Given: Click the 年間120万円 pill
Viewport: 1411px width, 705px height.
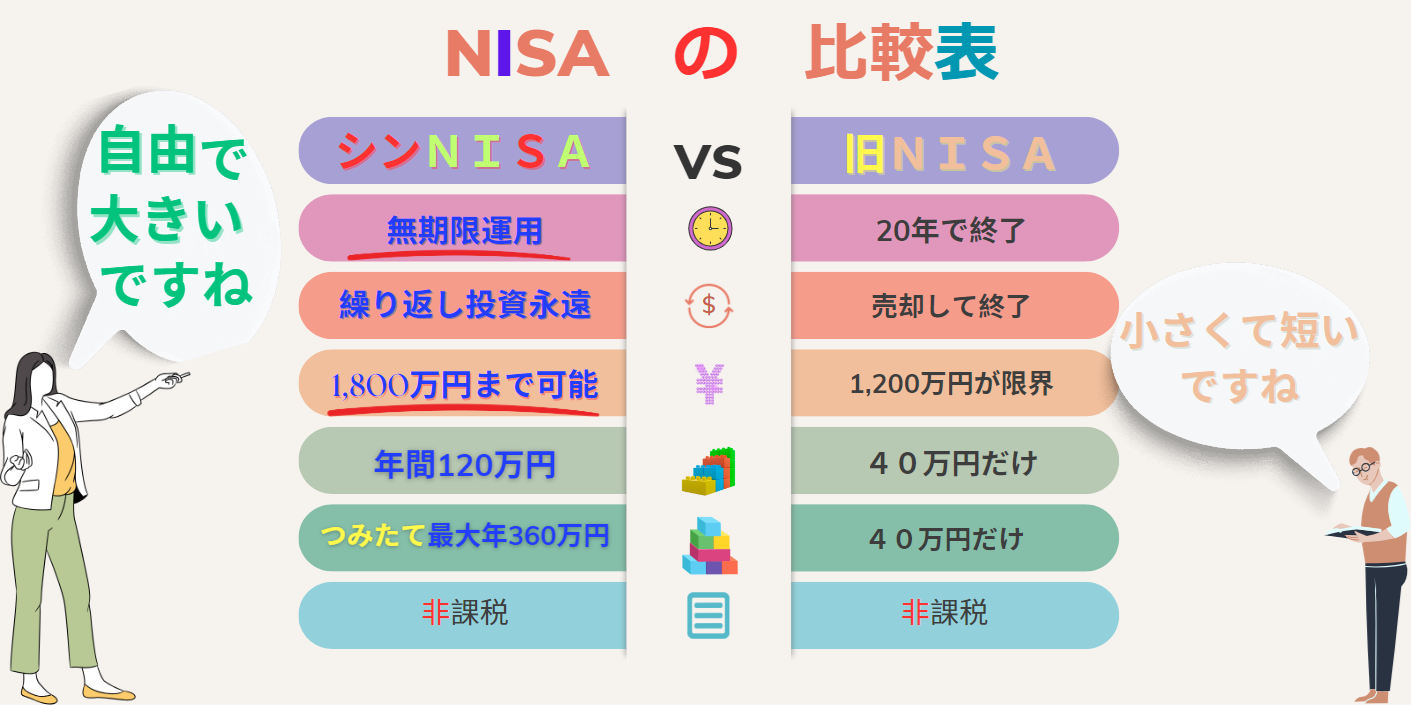Looking at the screenshot, I should pyautogui.click(x=463, y=461).
